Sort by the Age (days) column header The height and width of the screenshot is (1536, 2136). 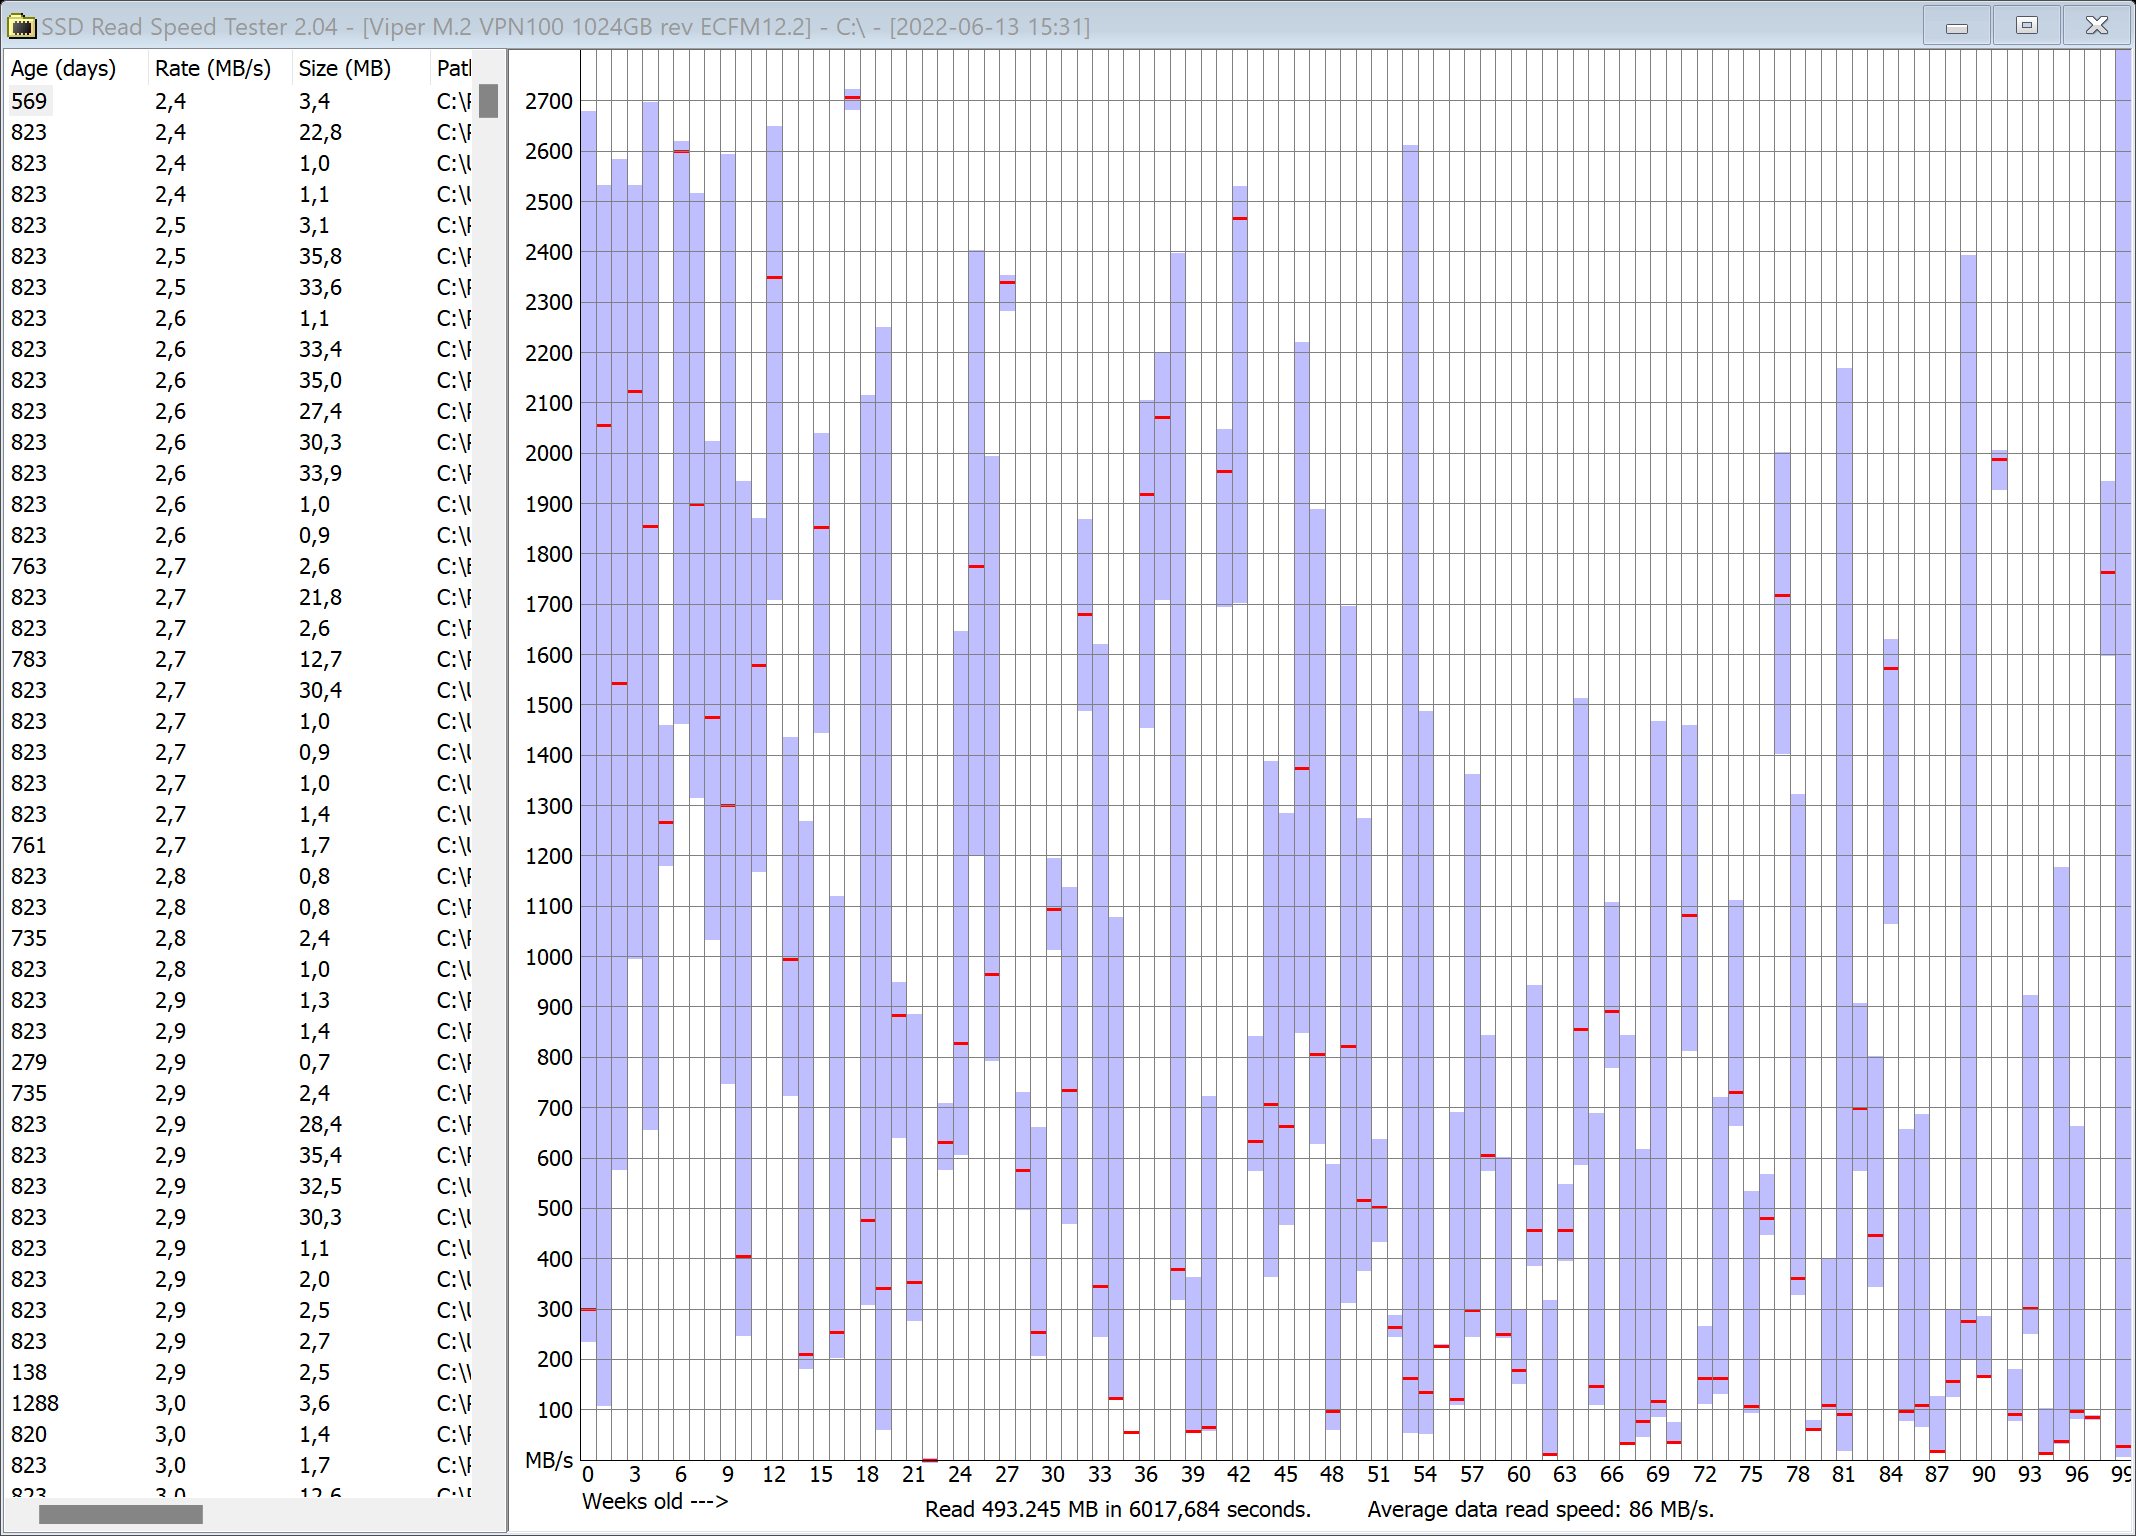pos(63,68)
